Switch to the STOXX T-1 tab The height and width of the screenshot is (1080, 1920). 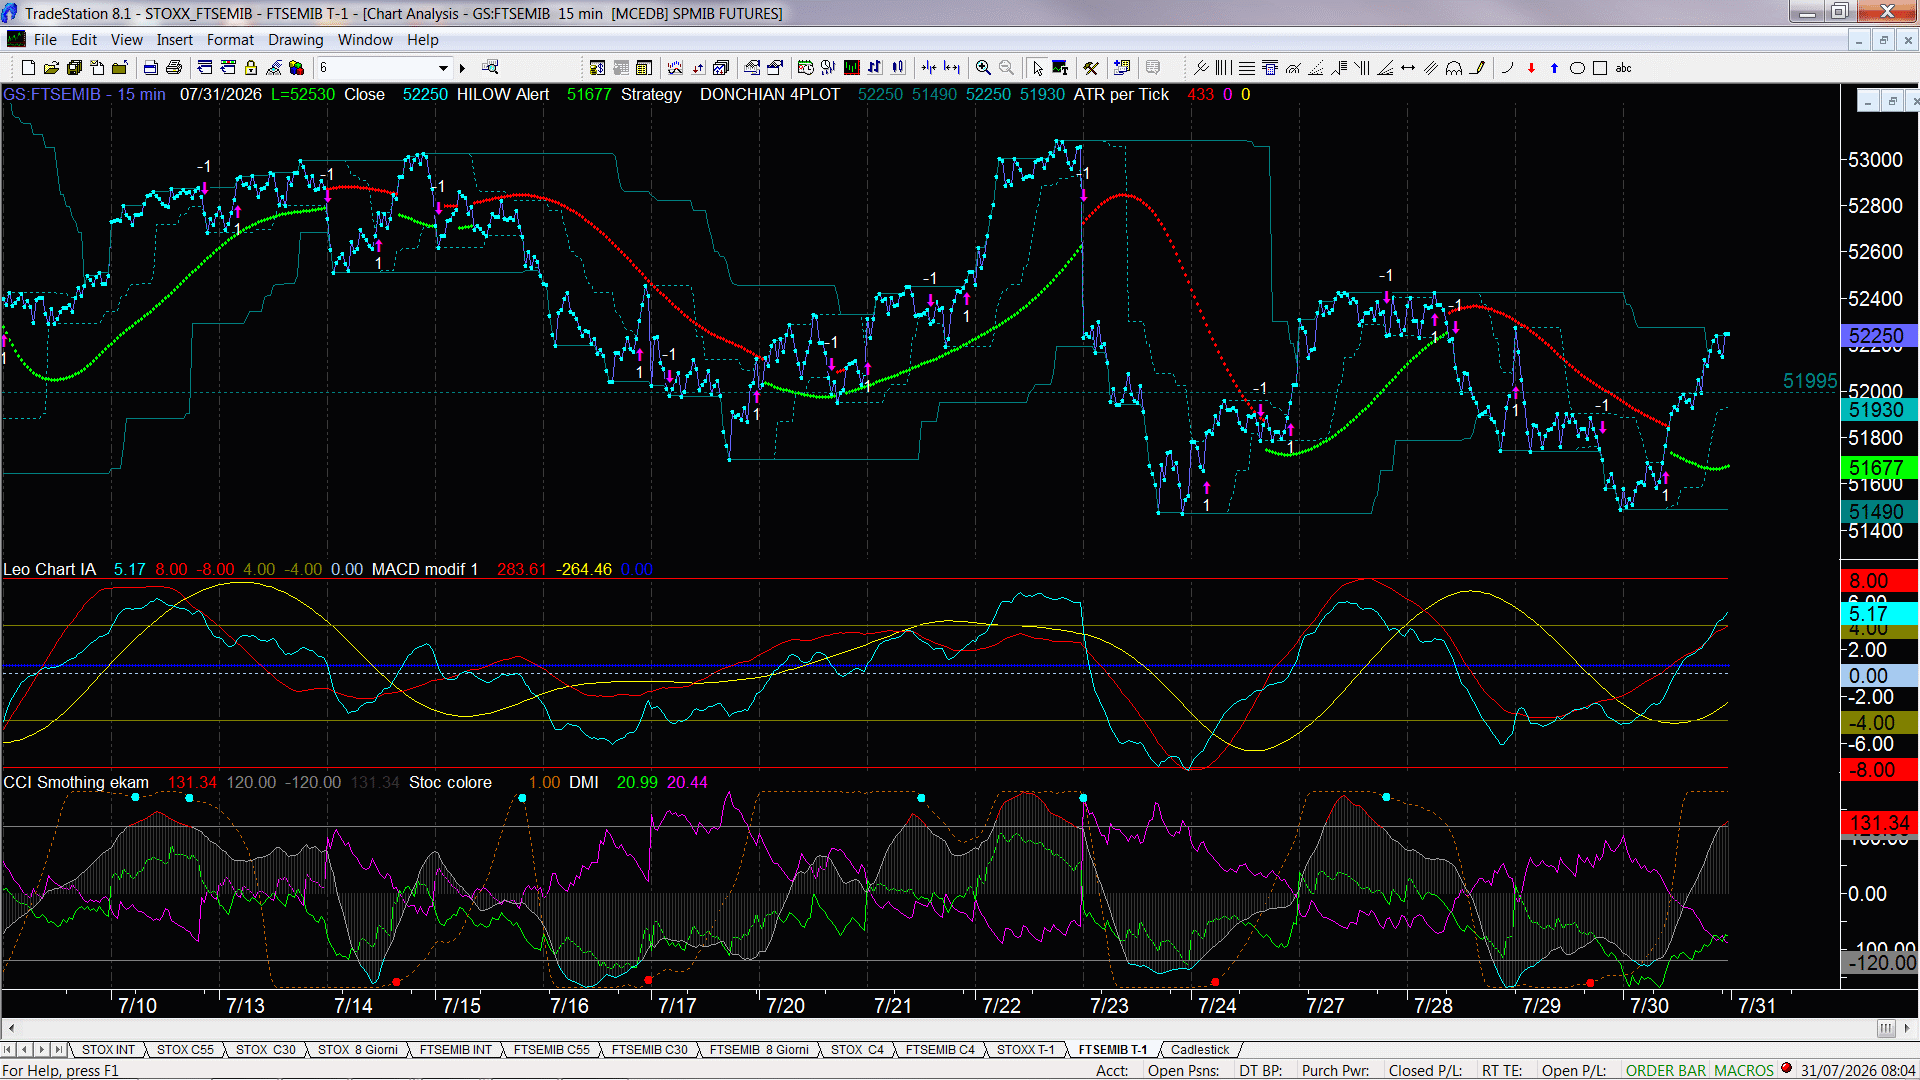click(x=1025, y=1050)
